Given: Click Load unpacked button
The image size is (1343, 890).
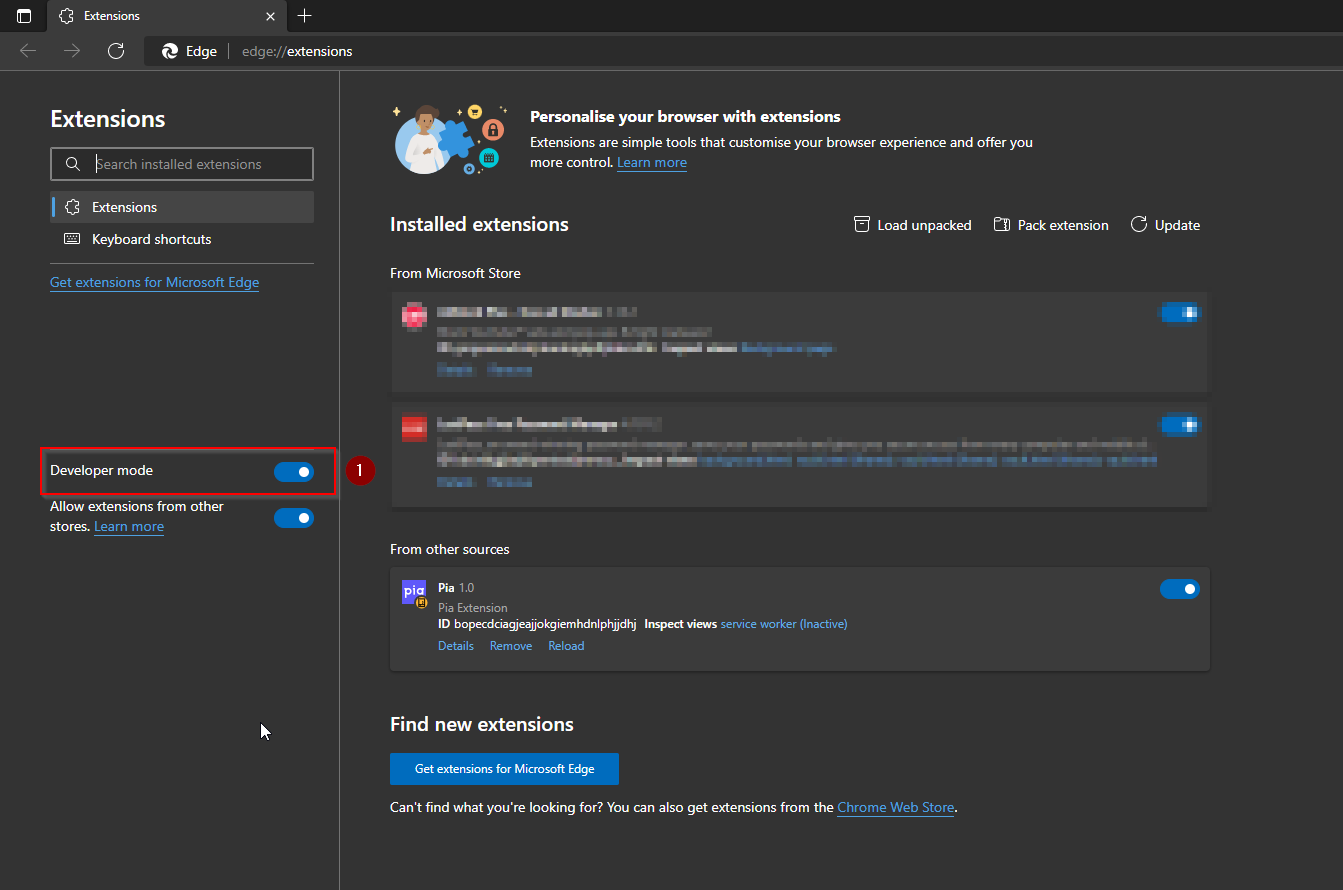Looking at the screenshot, I should click(x=912, y=225).
